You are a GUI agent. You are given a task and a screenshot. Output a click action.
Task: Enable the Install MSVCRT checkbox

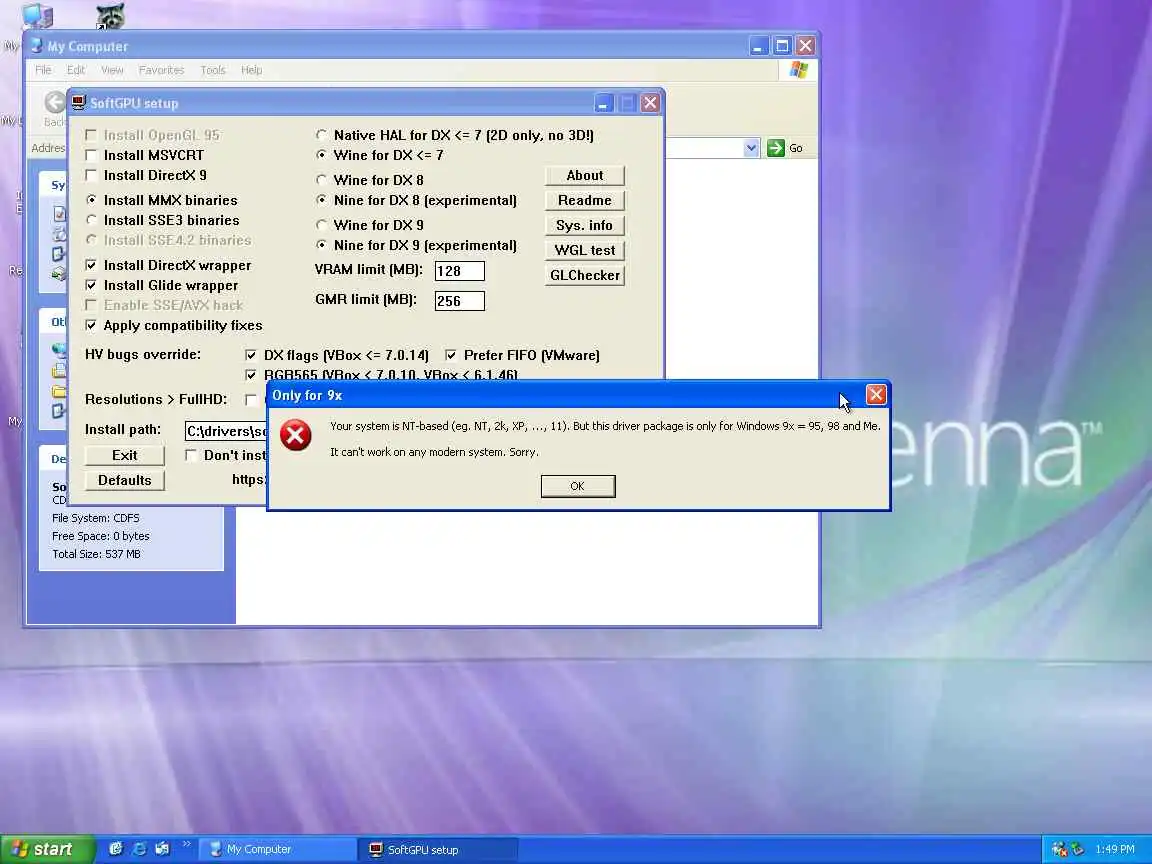coord(91,155)
